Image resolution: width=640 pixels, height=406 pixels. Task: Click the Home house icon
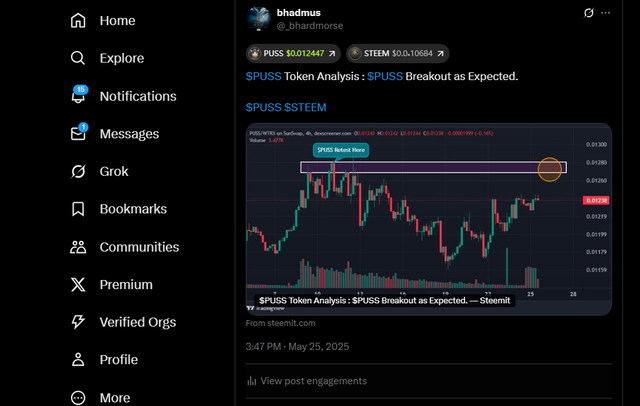(x=78, y=20)
